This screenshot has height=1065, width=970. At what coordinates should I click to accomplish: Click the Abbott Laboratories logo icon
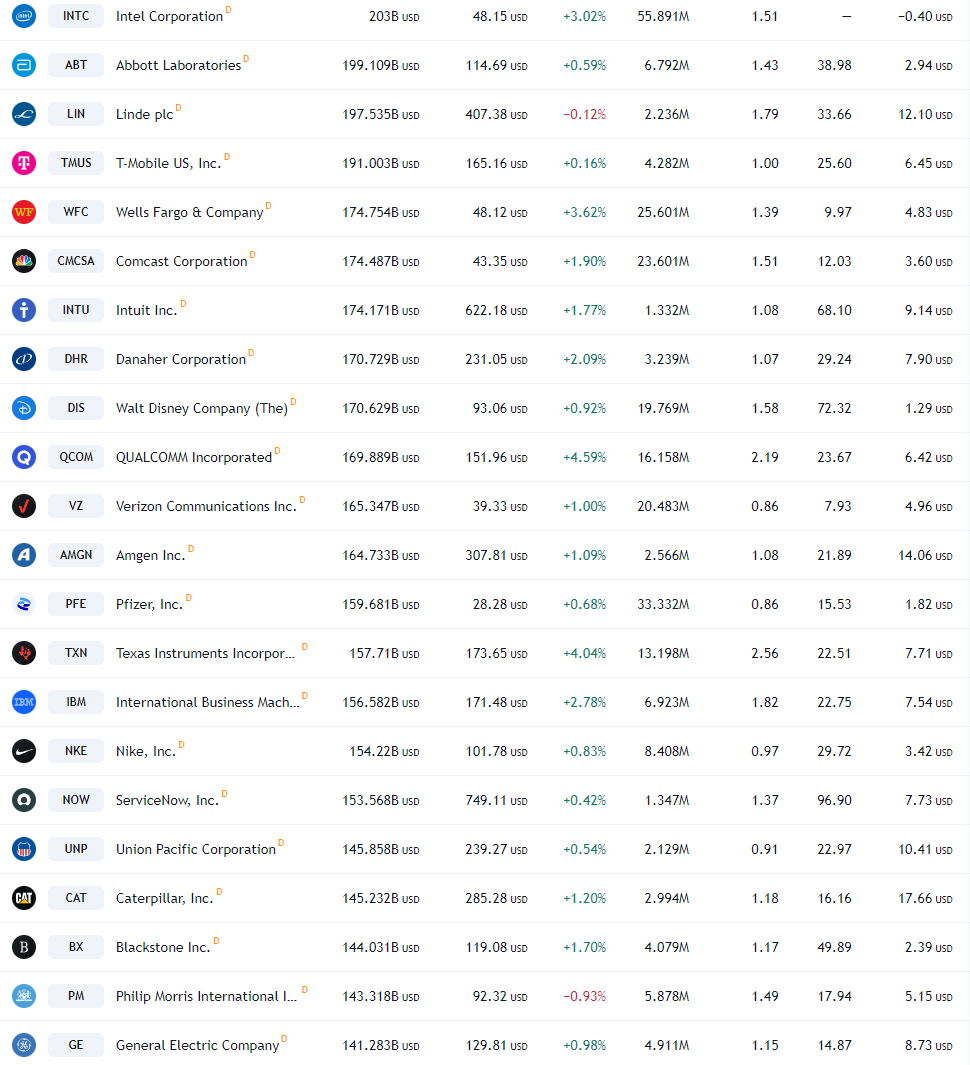[x=24, y=65]
